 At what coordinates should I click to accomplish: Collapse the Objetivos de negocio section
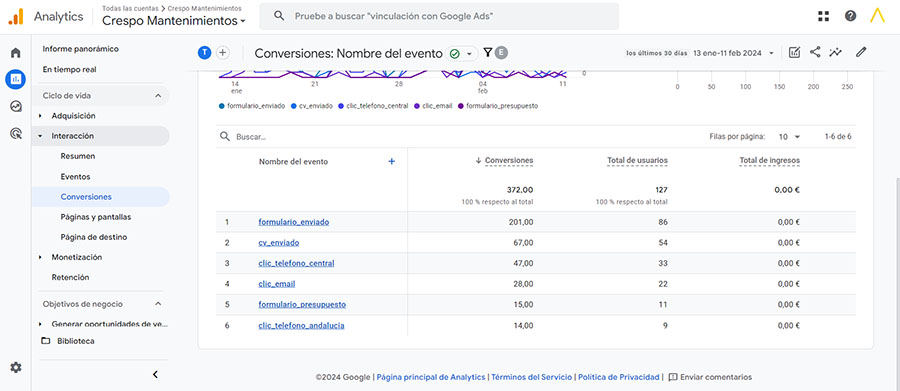pyautogui.click(x=158, y=304)
